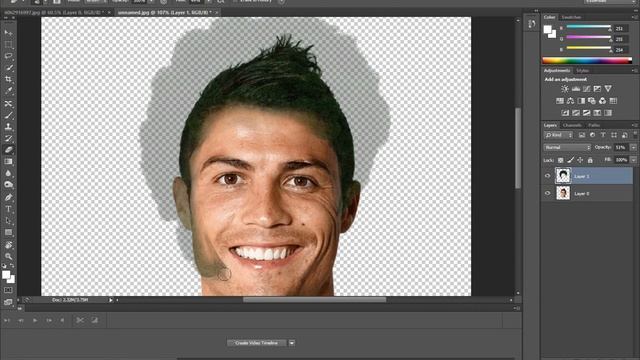The width and height of the screenshot is (640, 360).
Task: Select the History Brush tool
Action: (8, 139)
